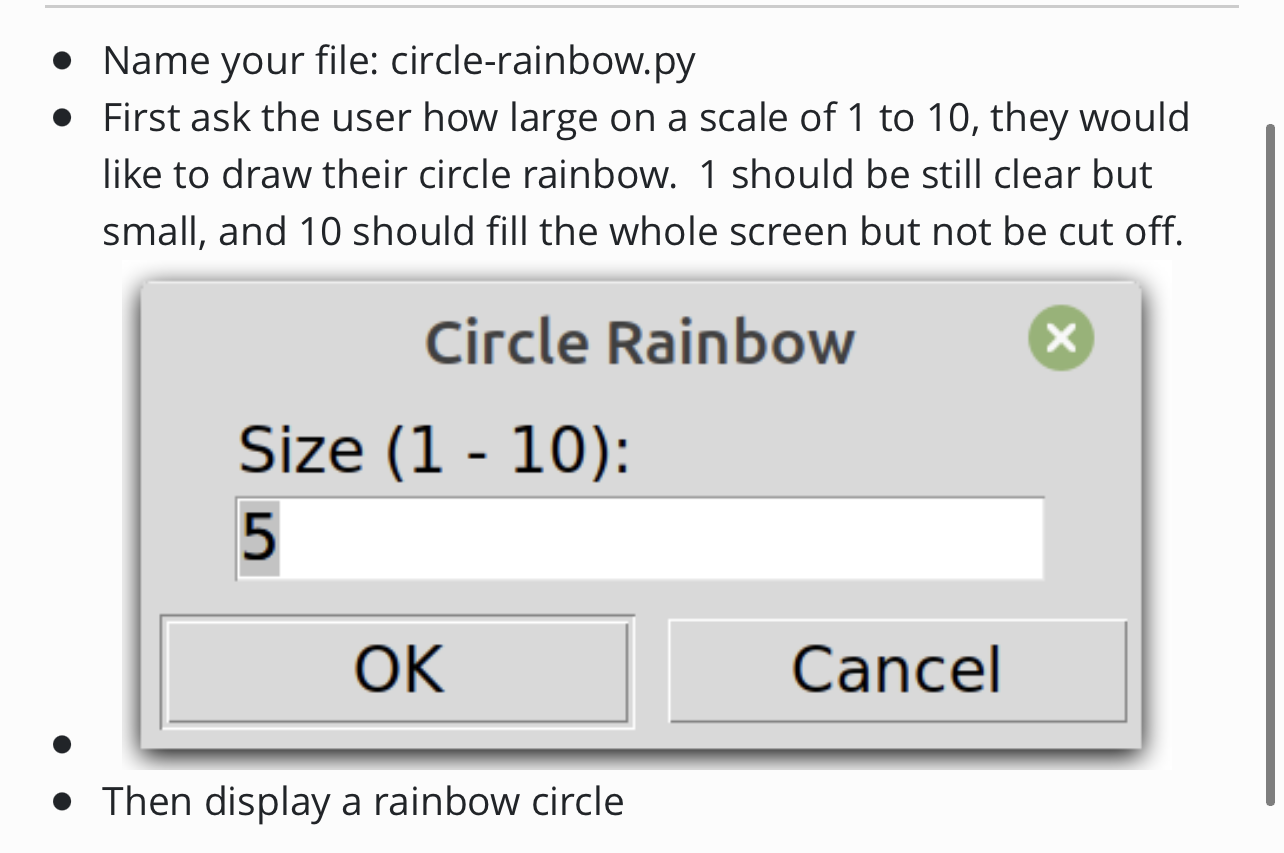Click the OK button in the dialog
The image size is (1284, 853).
(398, 669)
